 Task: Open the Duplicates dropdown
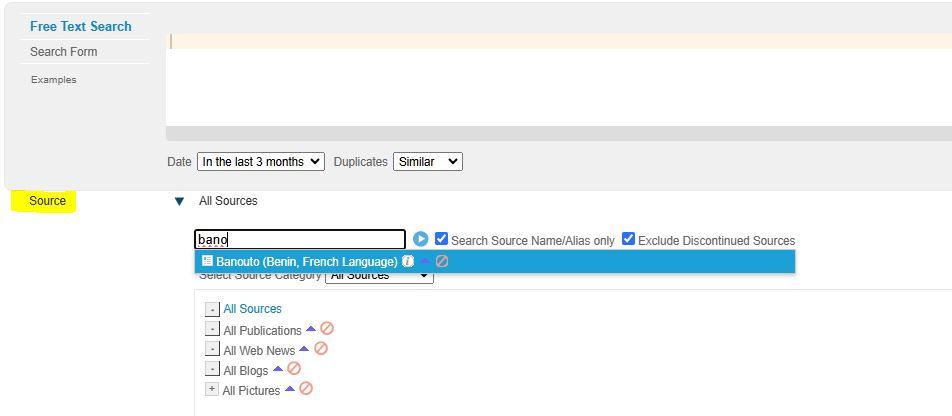pos(428,161)
